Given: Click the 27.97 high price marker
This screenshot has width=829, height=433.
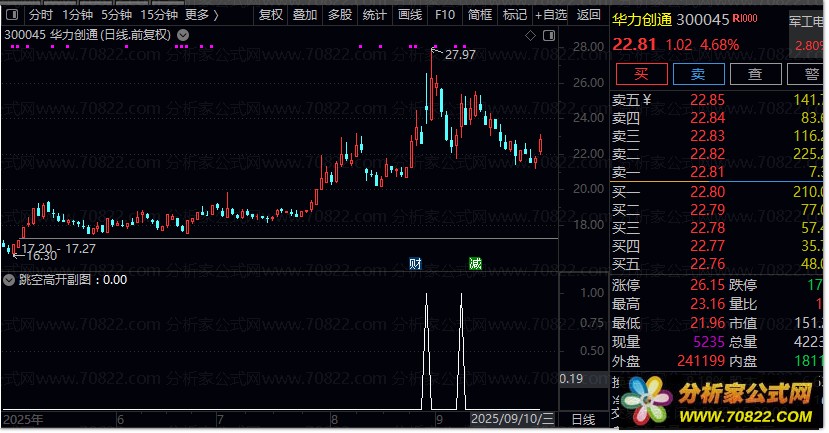Looking at the screenshot, I should (460, 54).
